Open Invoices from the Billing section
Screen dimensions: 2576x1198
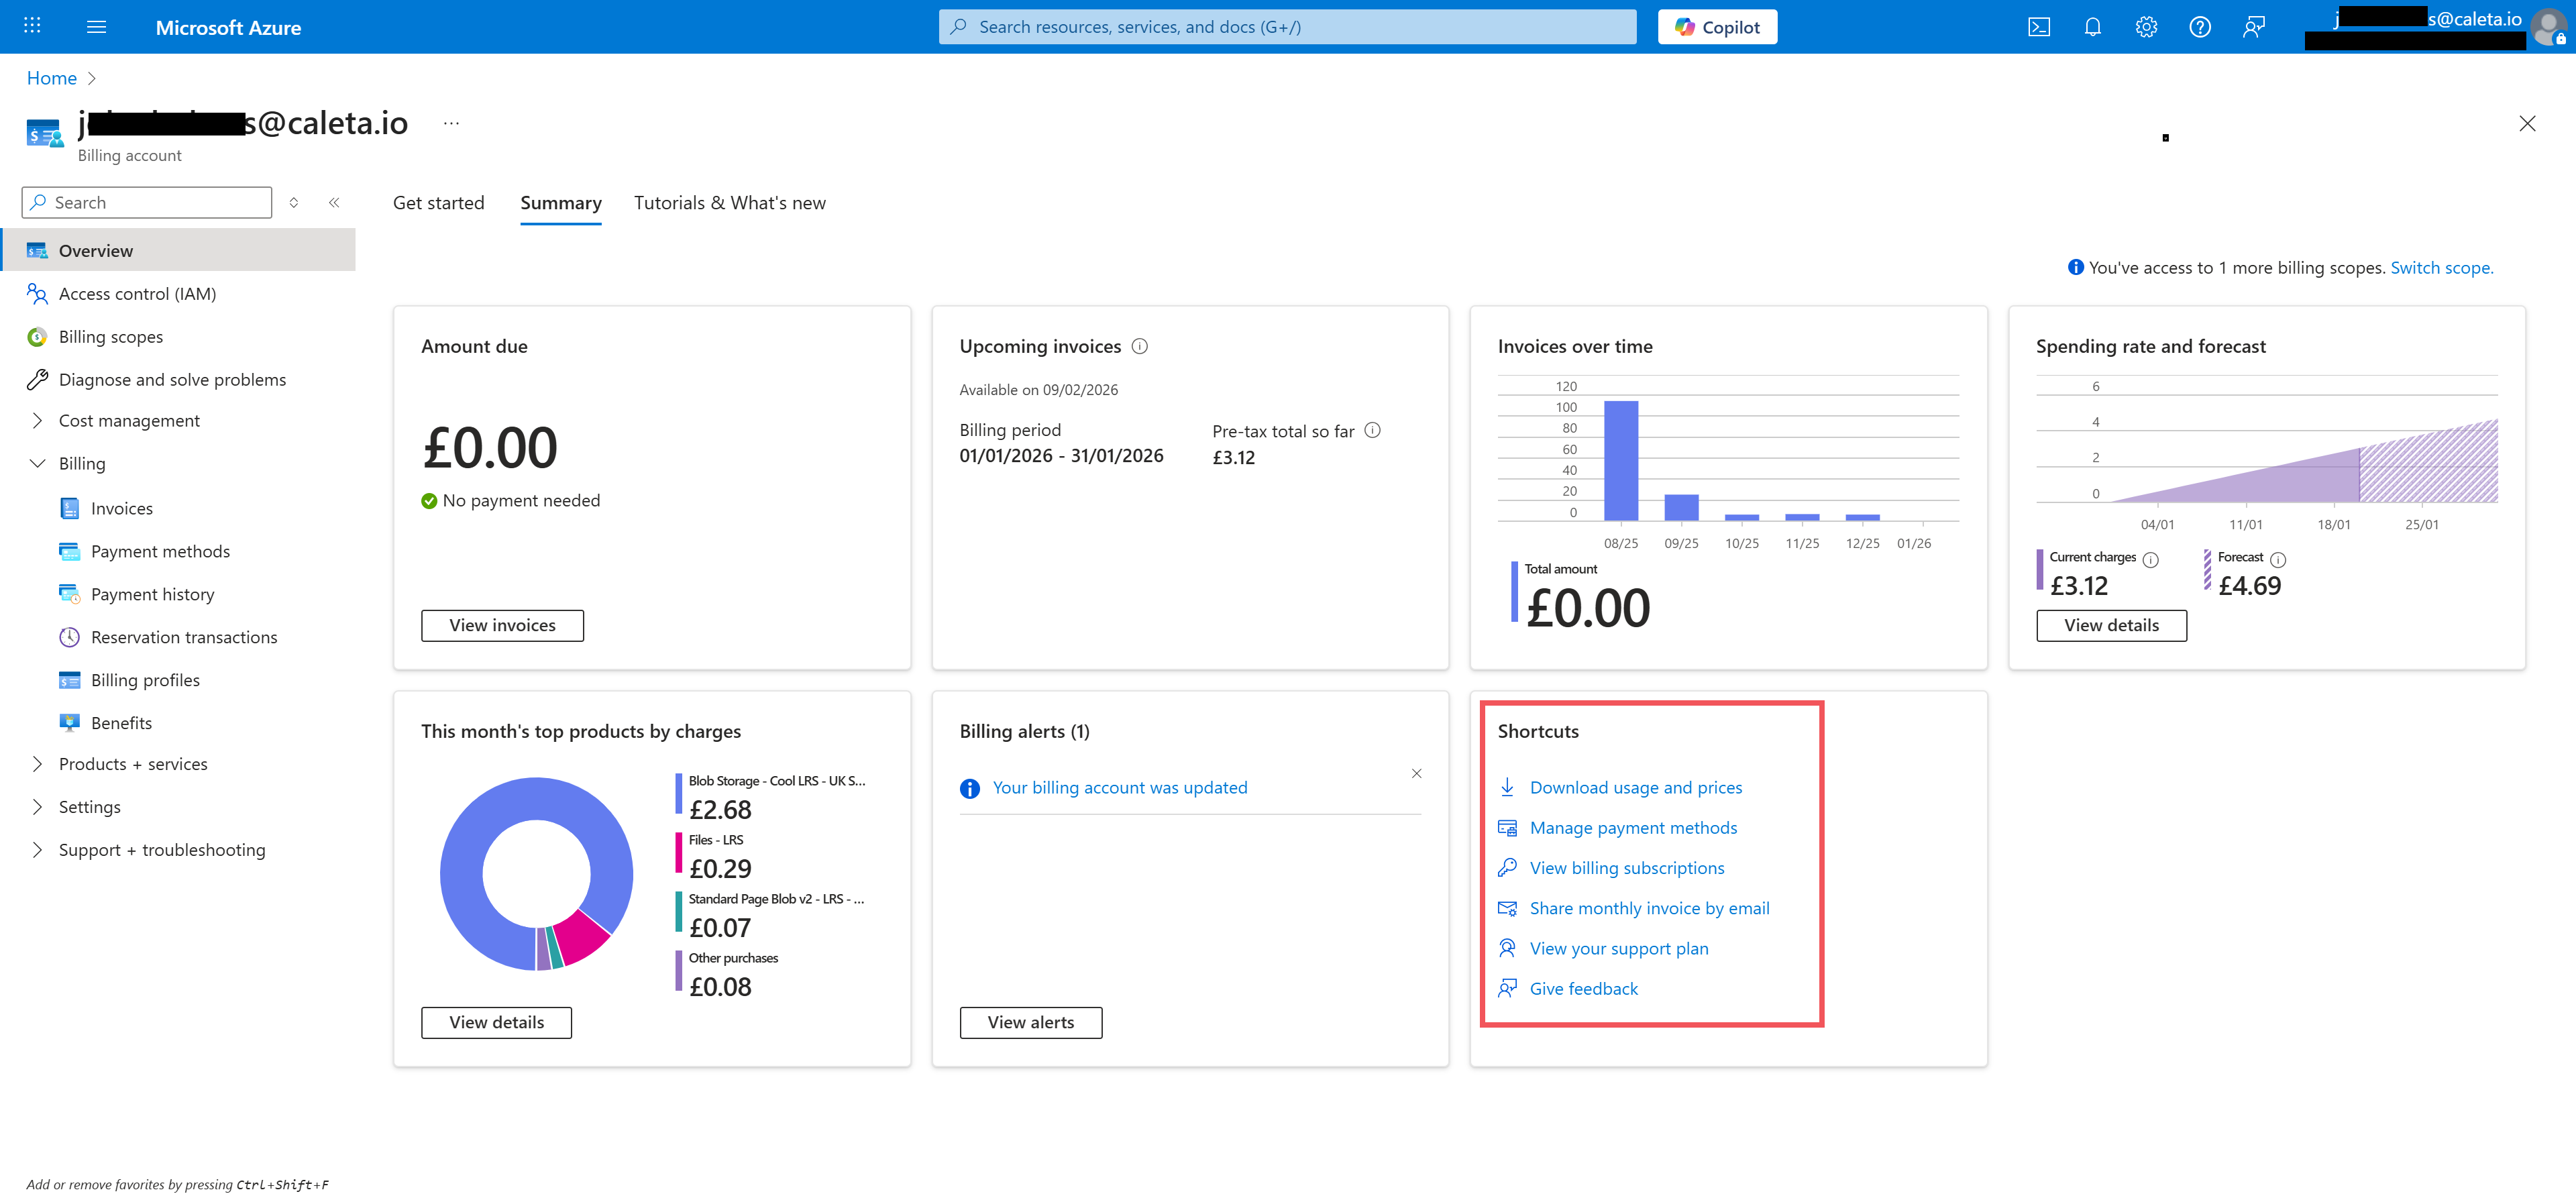(x=121, y=507)
